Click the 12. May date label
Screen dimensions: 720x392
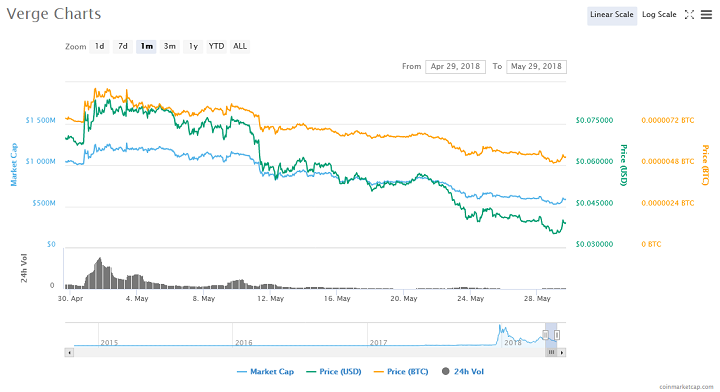[270, 298]
